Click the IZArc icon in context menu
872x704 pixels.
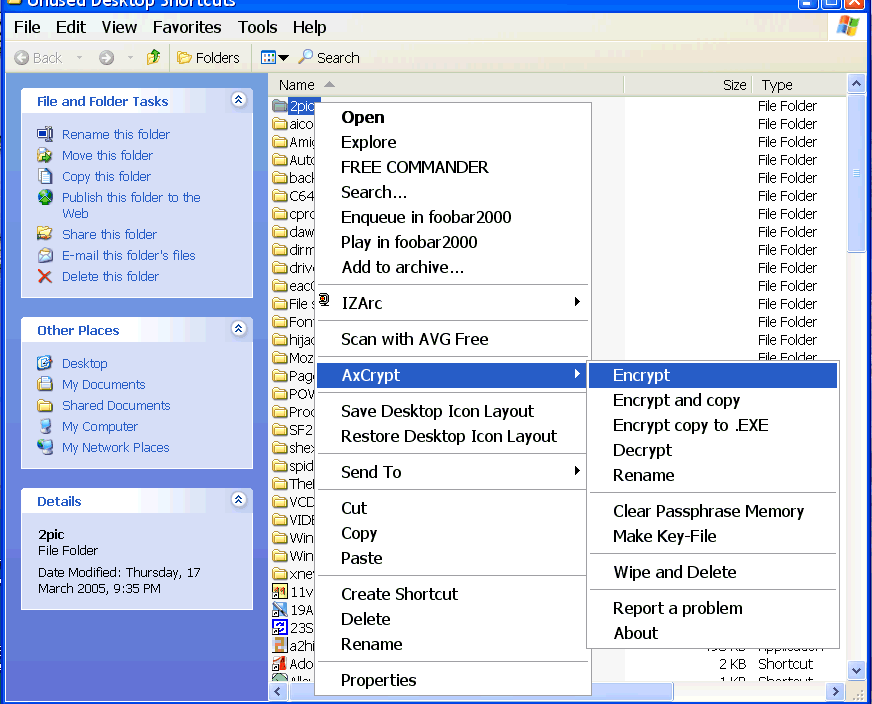(x=324, y=301)
